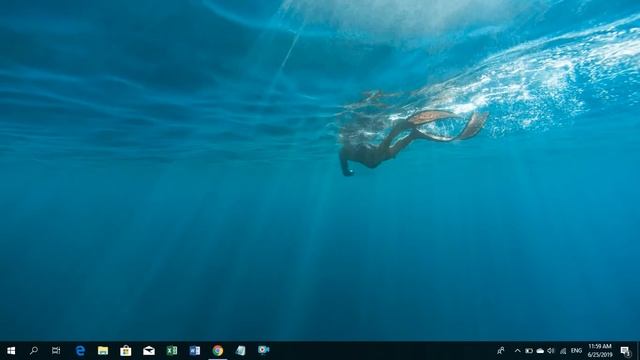Open the camera recorder app on the taskbar

264,350
